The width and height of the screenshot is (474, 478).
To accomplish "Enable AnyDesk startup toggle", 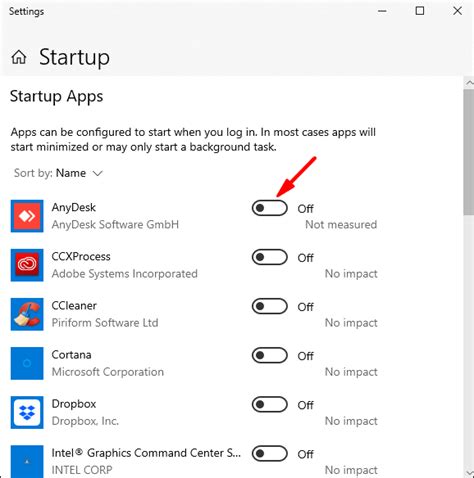I will click(x=269, y=208).
